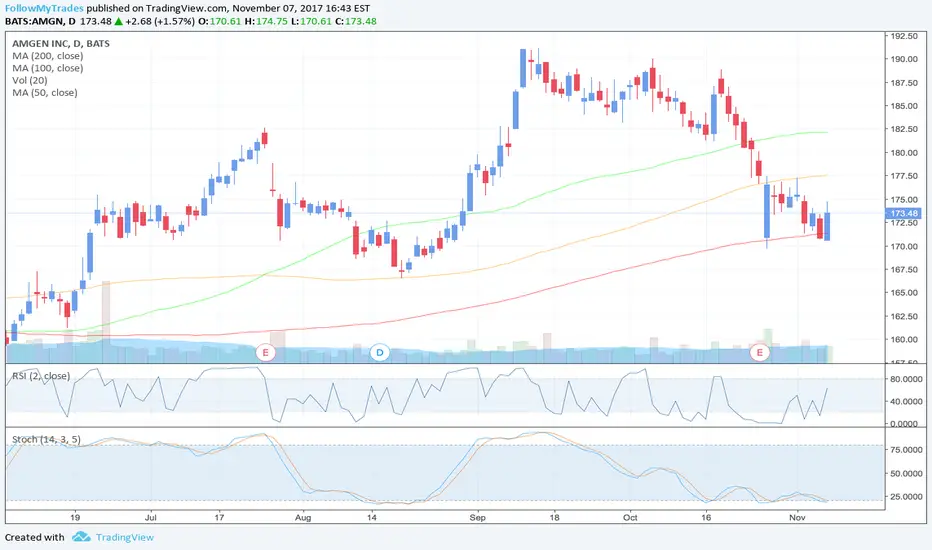Click the 'Aug' date axis label
932x550 pixels.
[303, 517]
